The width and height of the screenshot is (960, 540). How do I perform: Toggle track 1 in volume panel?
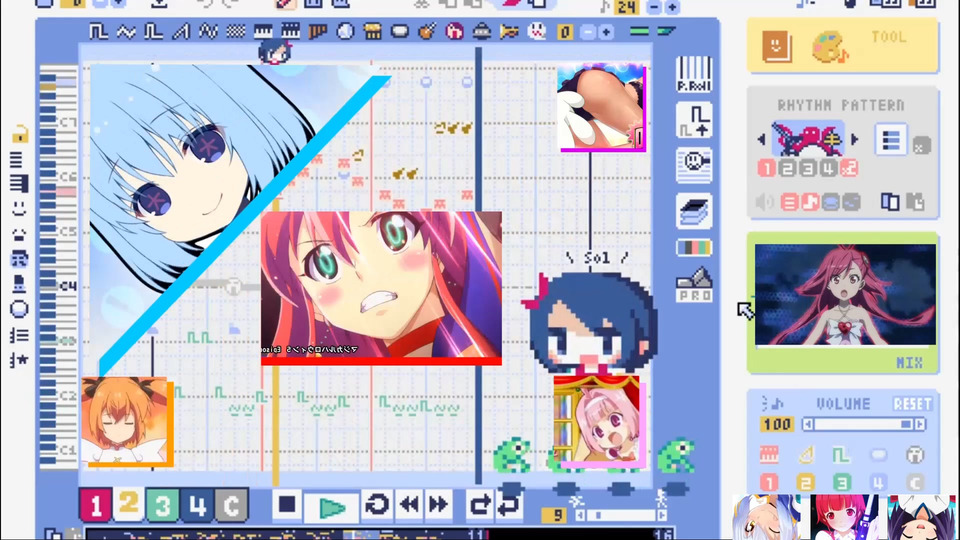[769, 482]
